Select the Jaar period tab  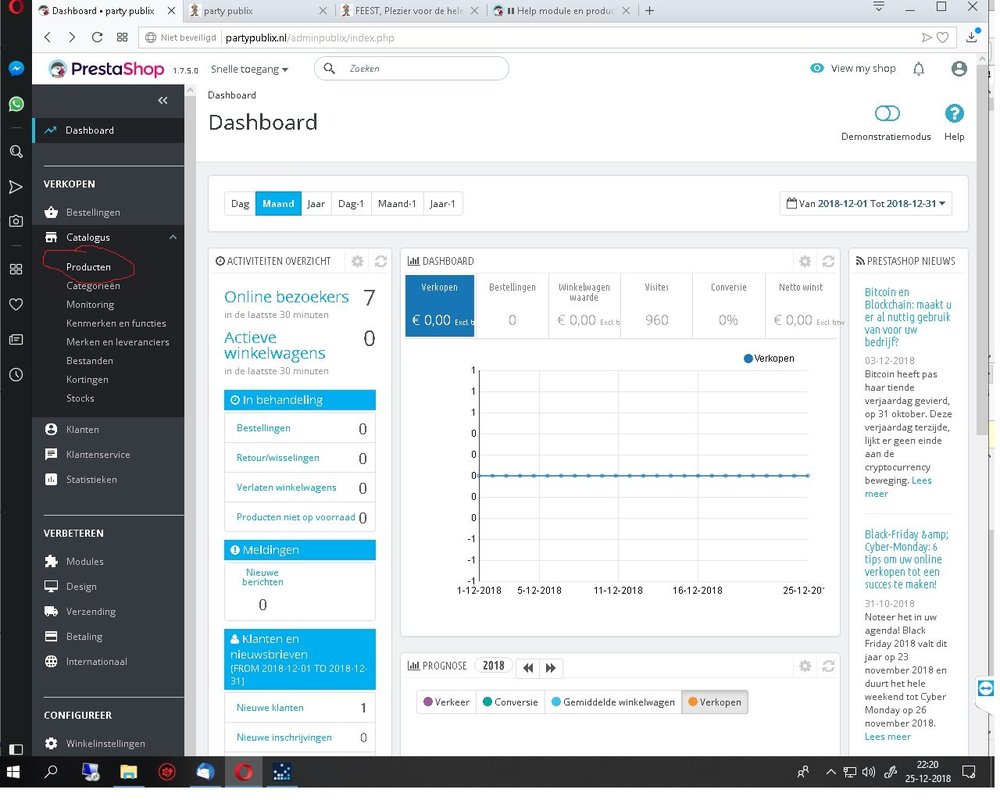coord(316,204)
